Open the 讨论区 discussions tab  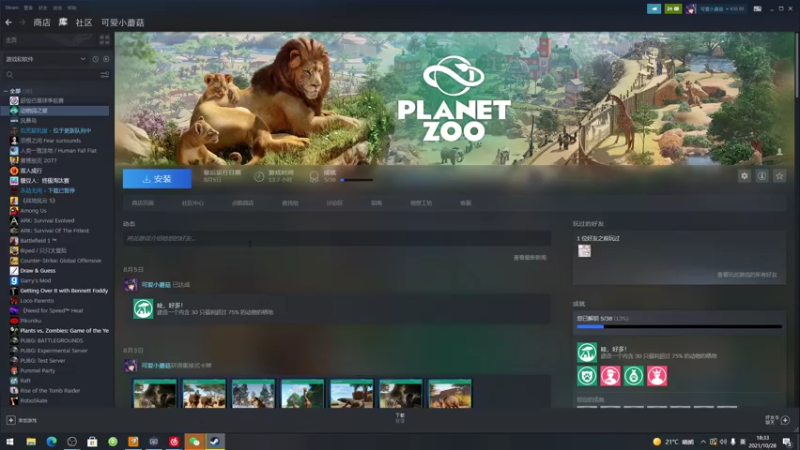335,203
